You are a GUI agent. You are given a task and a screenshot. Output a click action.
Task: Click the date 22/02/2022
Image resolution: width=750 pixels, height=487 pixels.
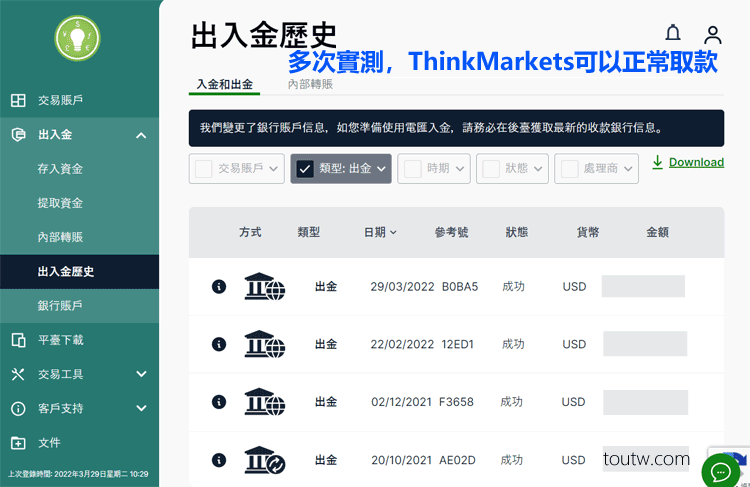tap(402, 344)
